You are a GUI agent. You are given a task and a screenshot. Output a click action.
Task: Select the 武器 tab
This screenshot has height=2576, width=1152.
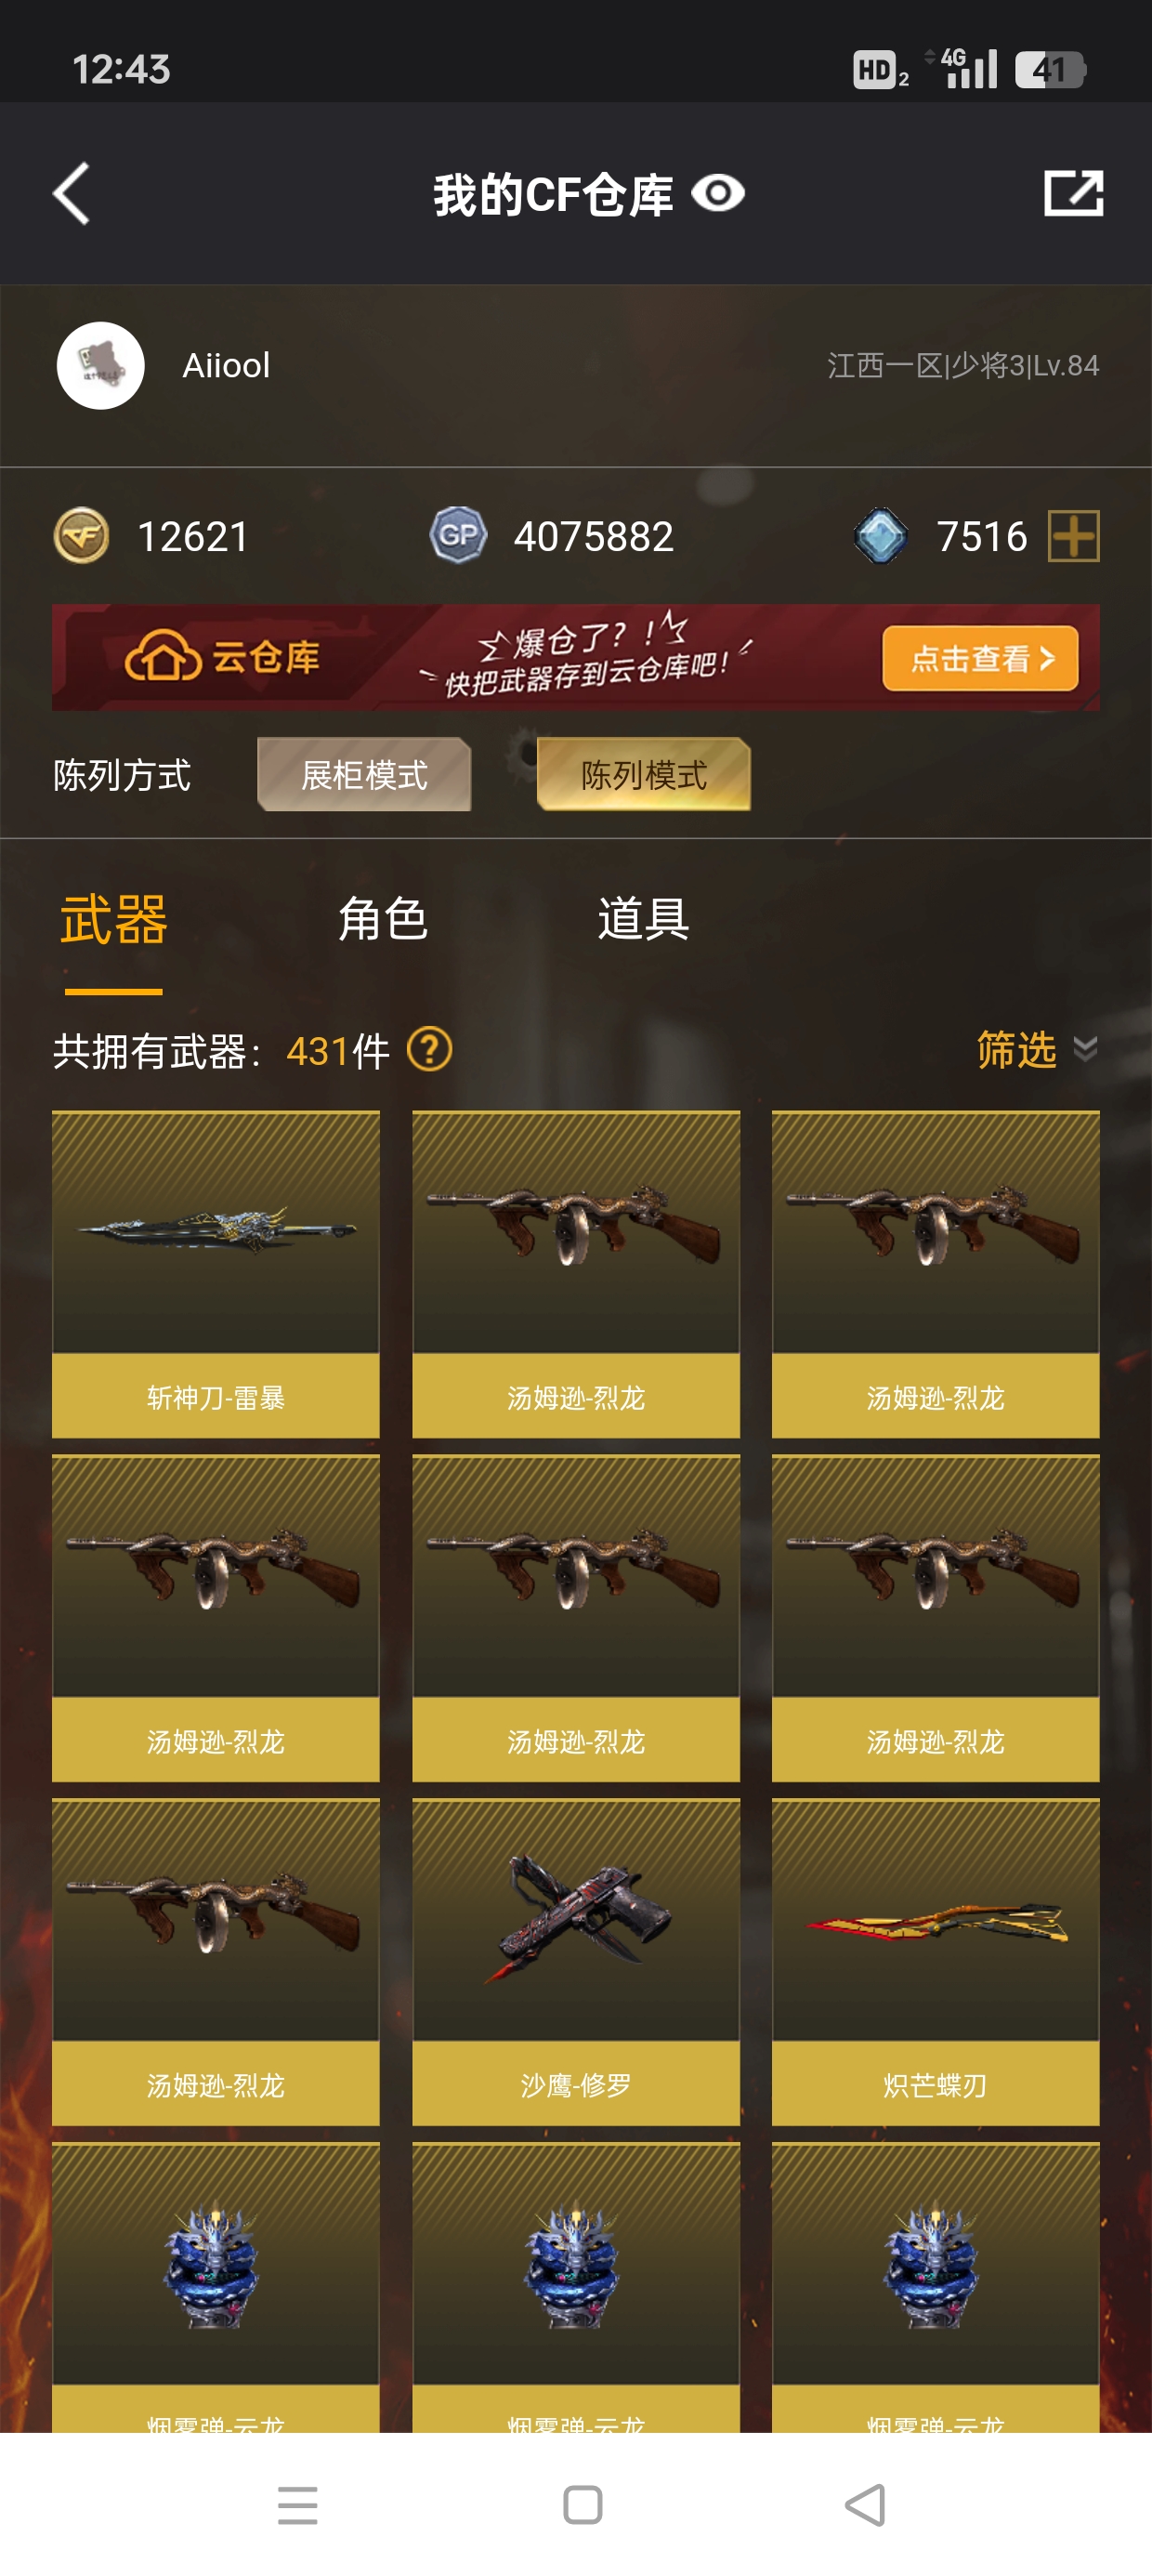pyautogui.click(x=113, y=919)
